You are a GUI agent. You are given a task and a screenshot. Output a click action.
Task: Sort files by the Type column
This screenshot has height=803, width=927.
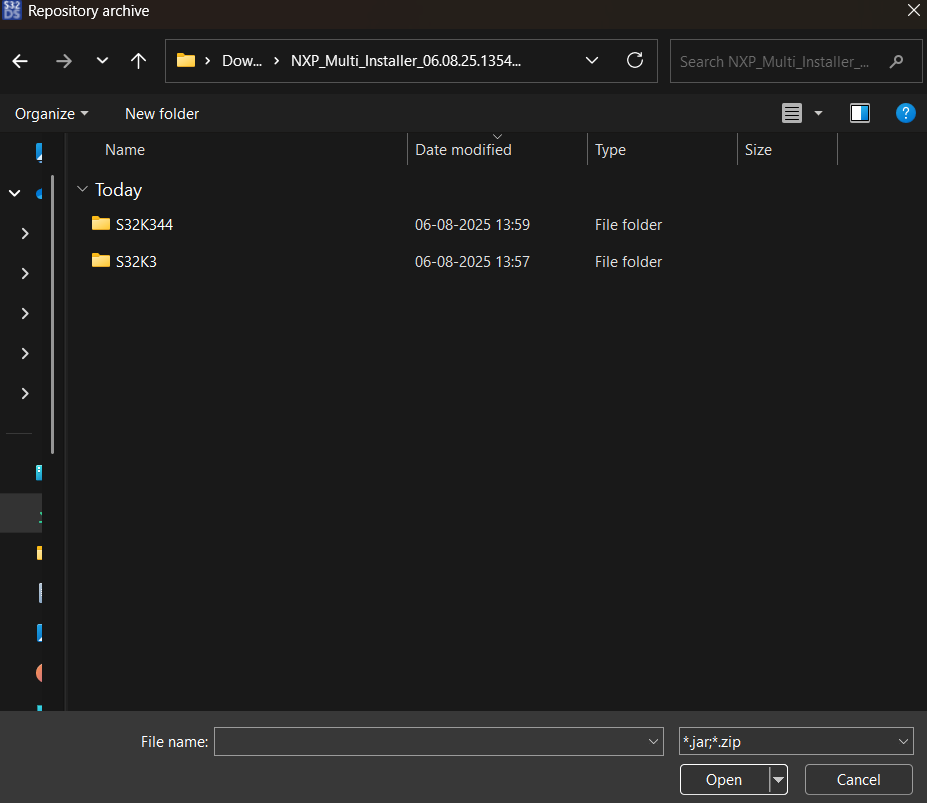[610, 150]
